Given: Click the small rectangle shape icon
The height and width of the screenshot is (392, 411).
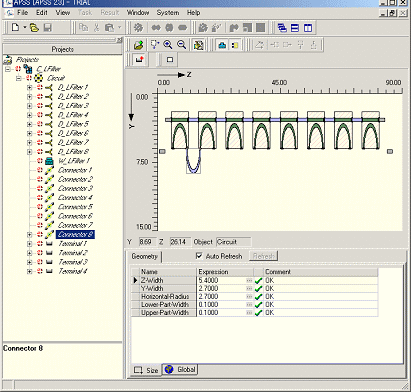Looking at the screenshot, I should click(x=170, y=60).
